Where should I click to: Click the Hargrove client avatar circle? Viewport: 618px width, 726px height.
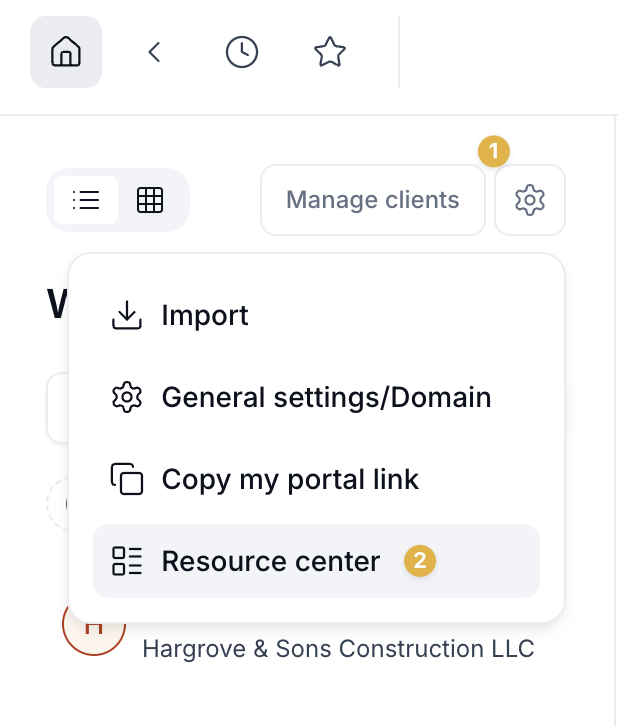click(x=94, y=632)
